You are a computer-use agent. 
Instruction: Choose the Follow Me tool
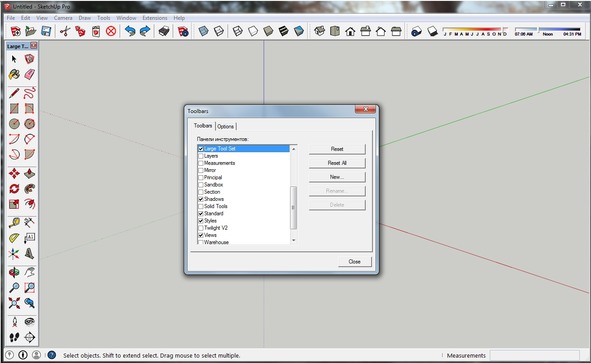coord(29,188)
